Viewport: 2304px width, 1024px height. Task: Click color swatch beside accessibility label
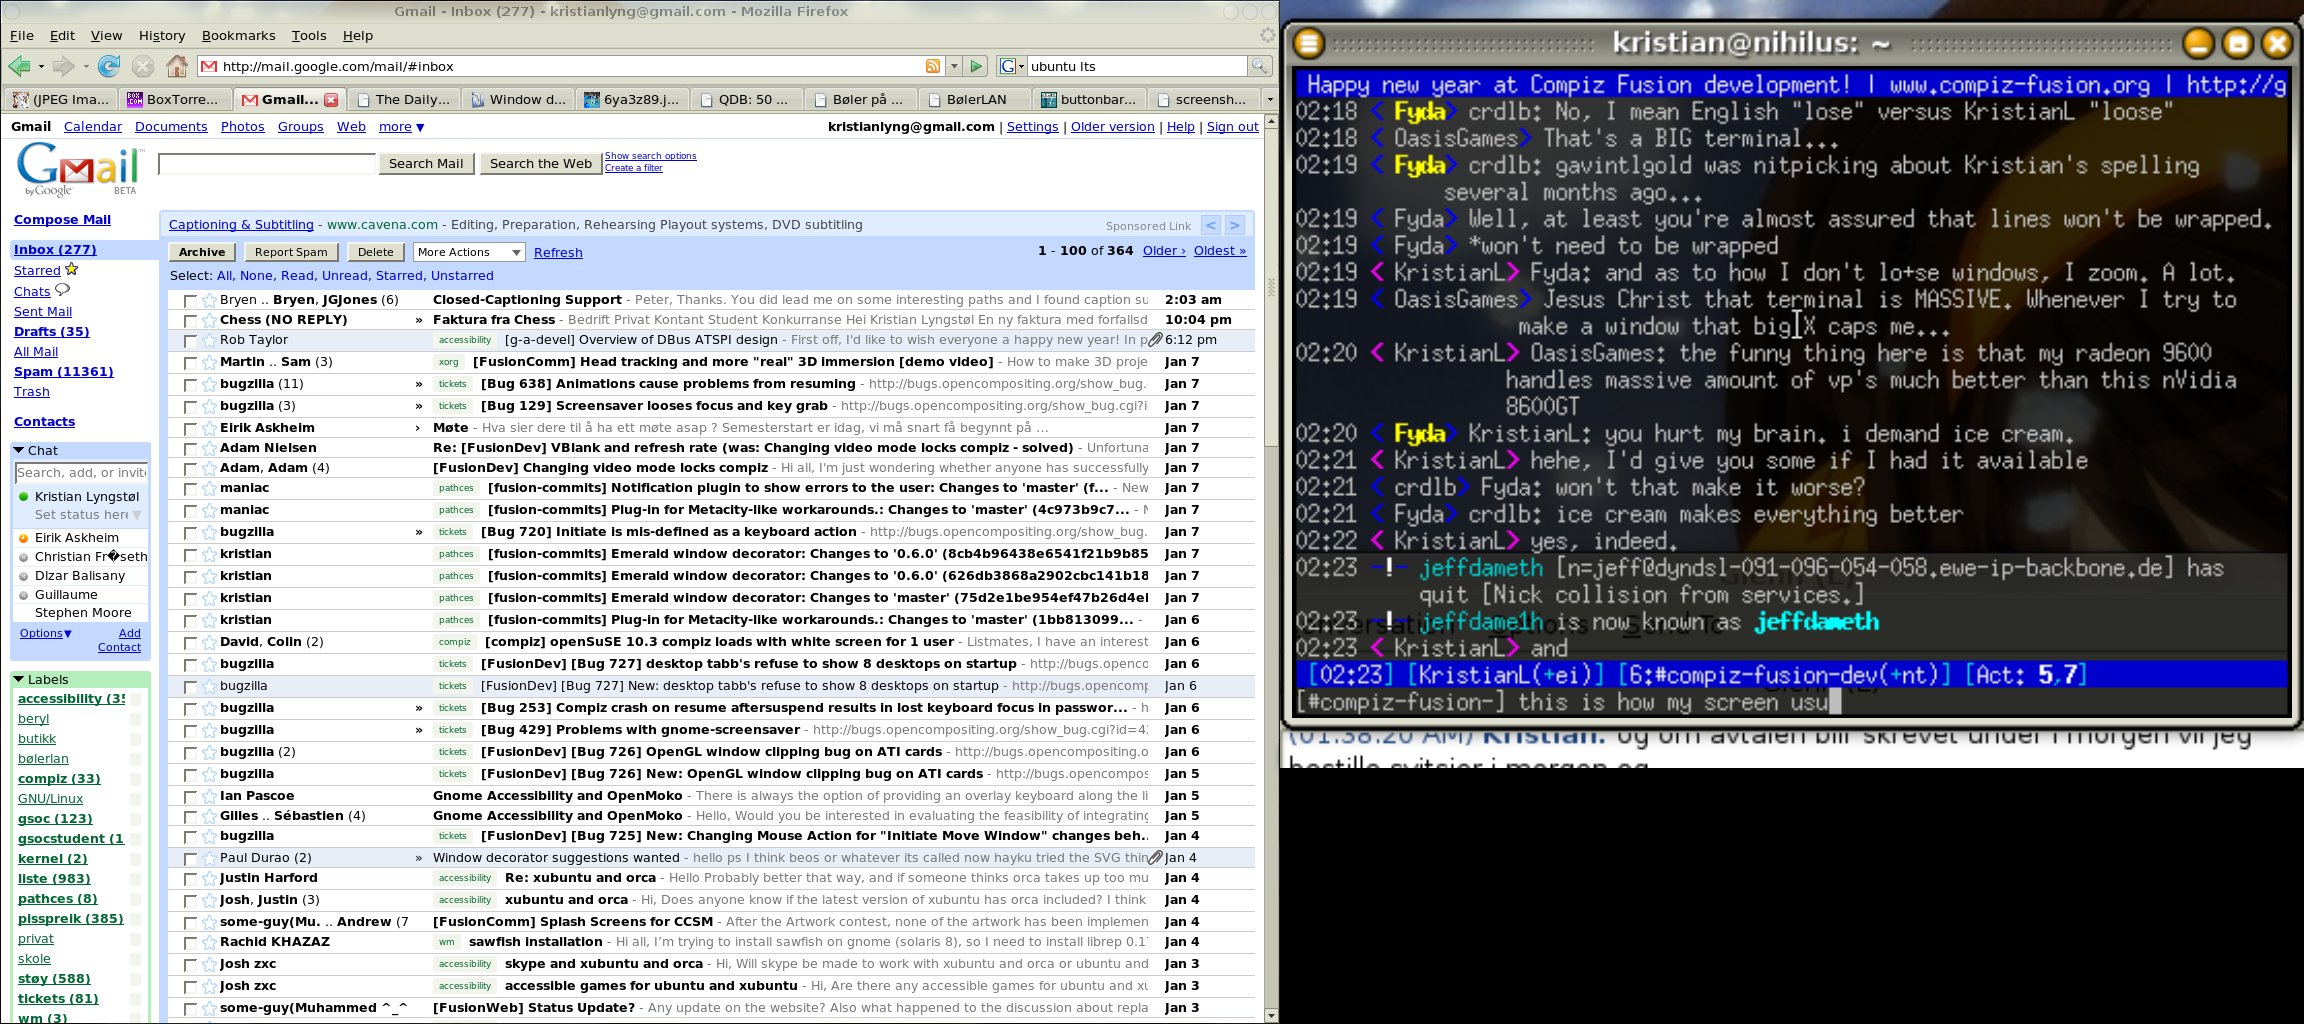tap(135, 699)
